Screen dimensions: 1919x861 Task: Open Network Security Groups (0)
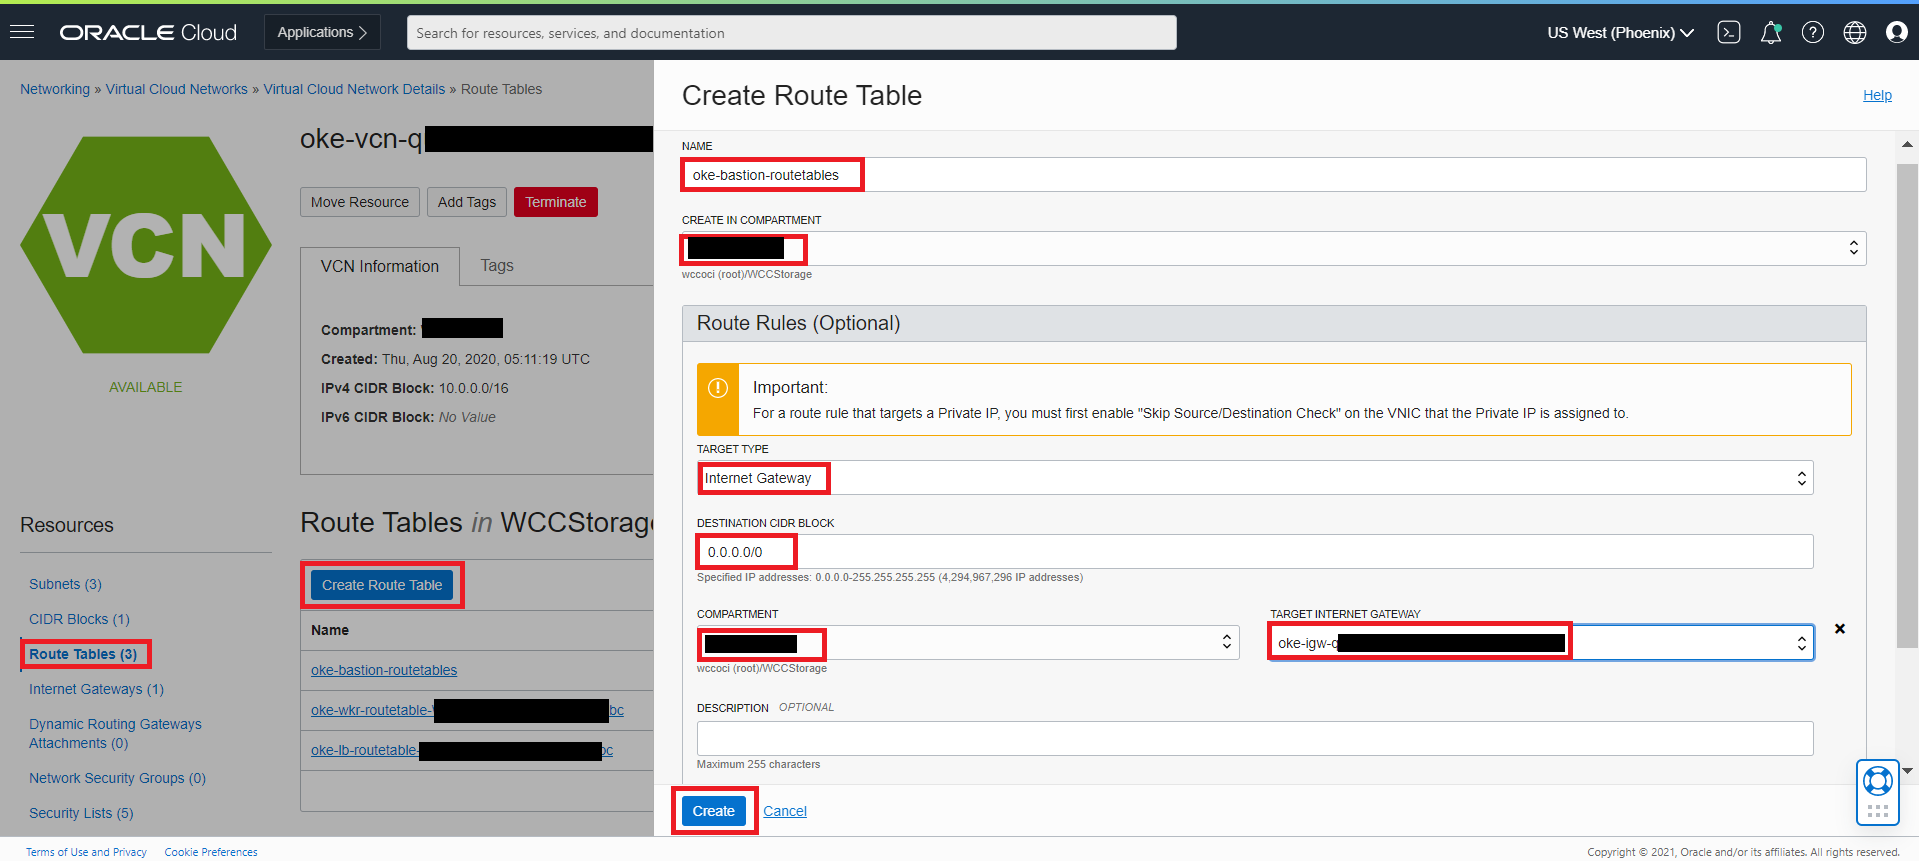(117, 778)
